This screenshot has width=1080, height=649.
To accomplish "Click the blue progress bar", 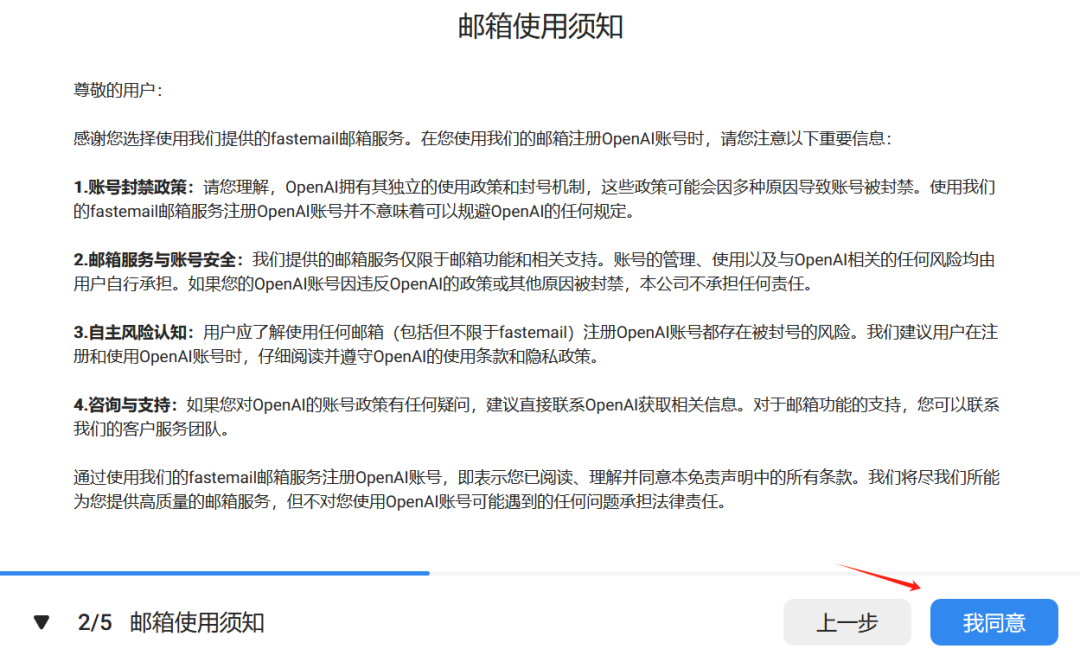I will 215,573.
